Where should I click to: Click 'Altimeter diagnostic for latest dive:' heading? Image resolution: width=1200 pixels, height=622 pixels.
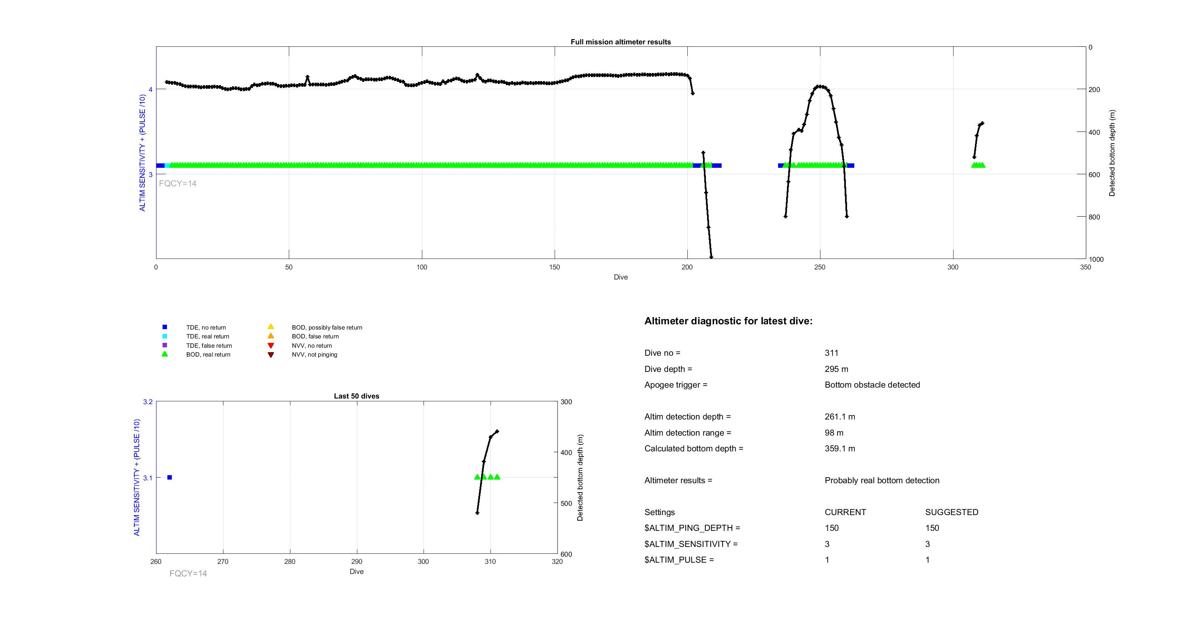click(728, 321)
